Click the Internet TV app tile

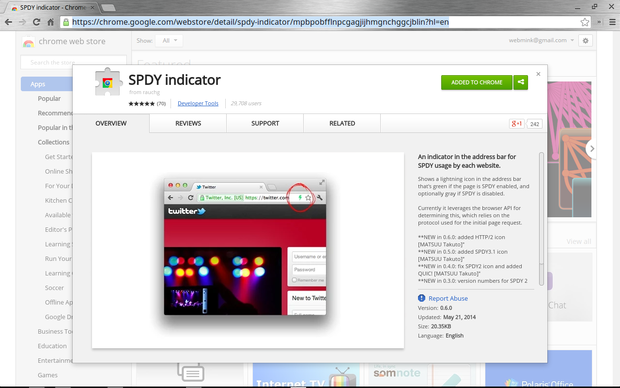click(x=306, y=375)
